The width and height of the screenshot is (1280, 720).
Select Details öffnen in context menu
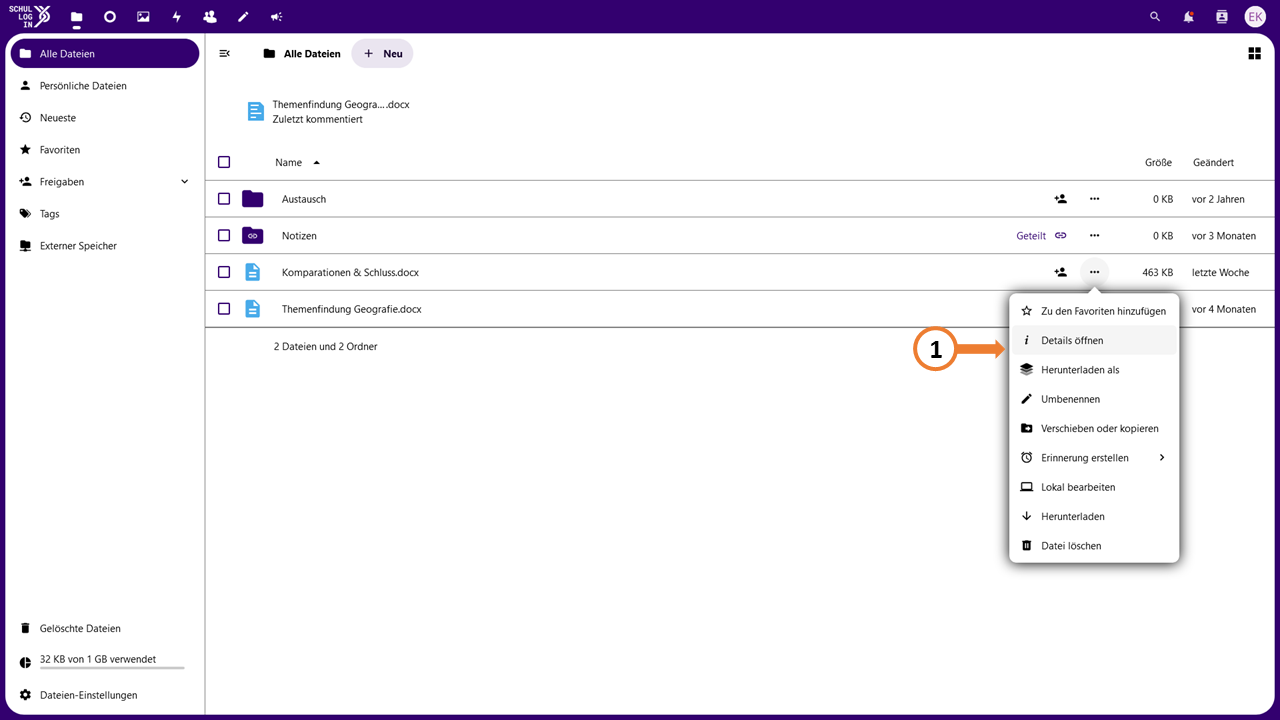coord(1094,340)
